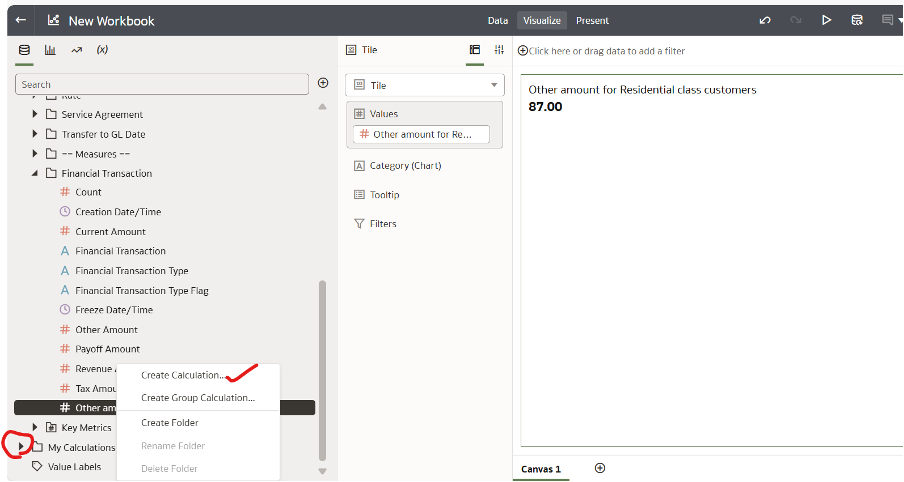Screen dimensions: 904x482
Task: Click the Undo icon in the header
Action: [x=765, y=20]
